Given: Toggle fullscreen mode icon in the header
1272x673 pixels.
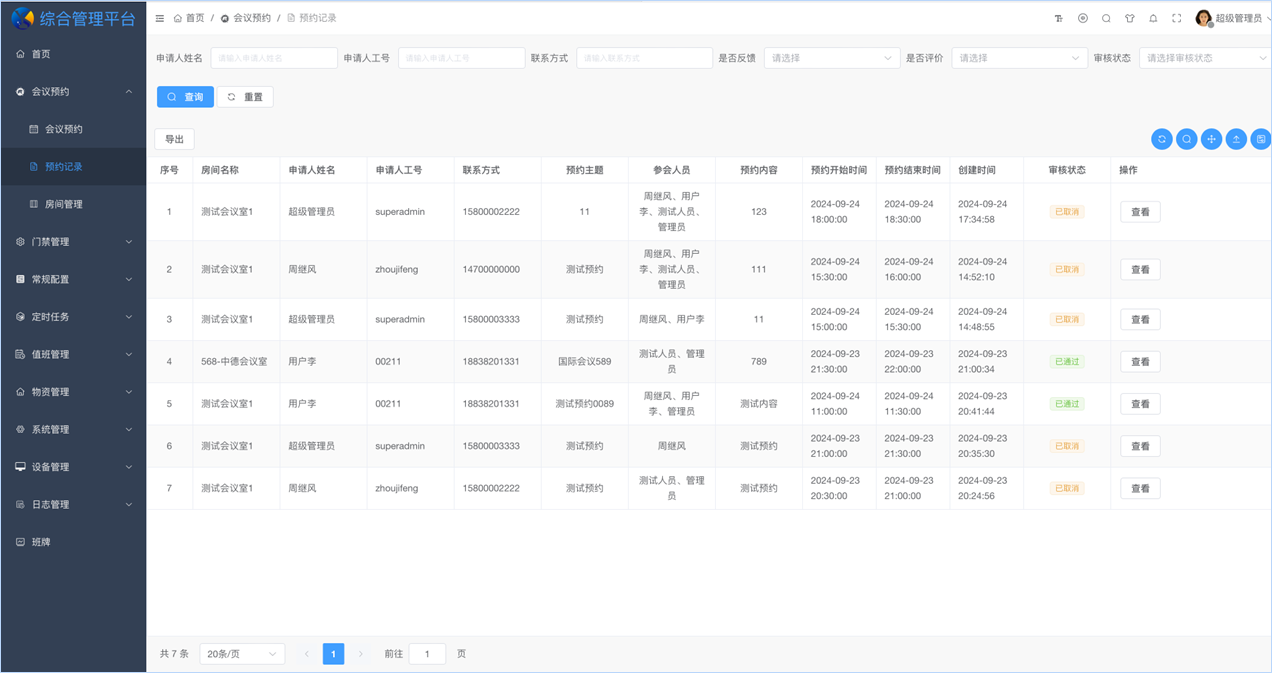Looking at the screenshot, I should point(1177,18).
